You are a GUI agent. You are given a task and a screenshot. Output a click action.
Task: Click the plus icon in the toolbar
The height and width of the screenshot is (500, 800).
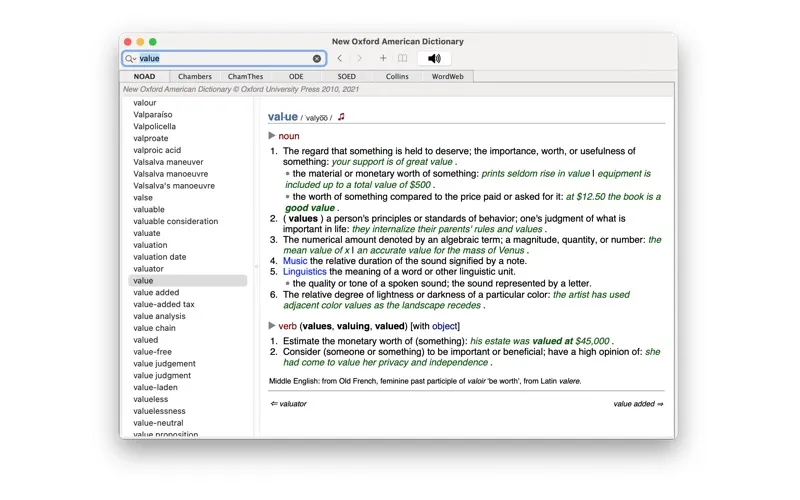(383, 58)
